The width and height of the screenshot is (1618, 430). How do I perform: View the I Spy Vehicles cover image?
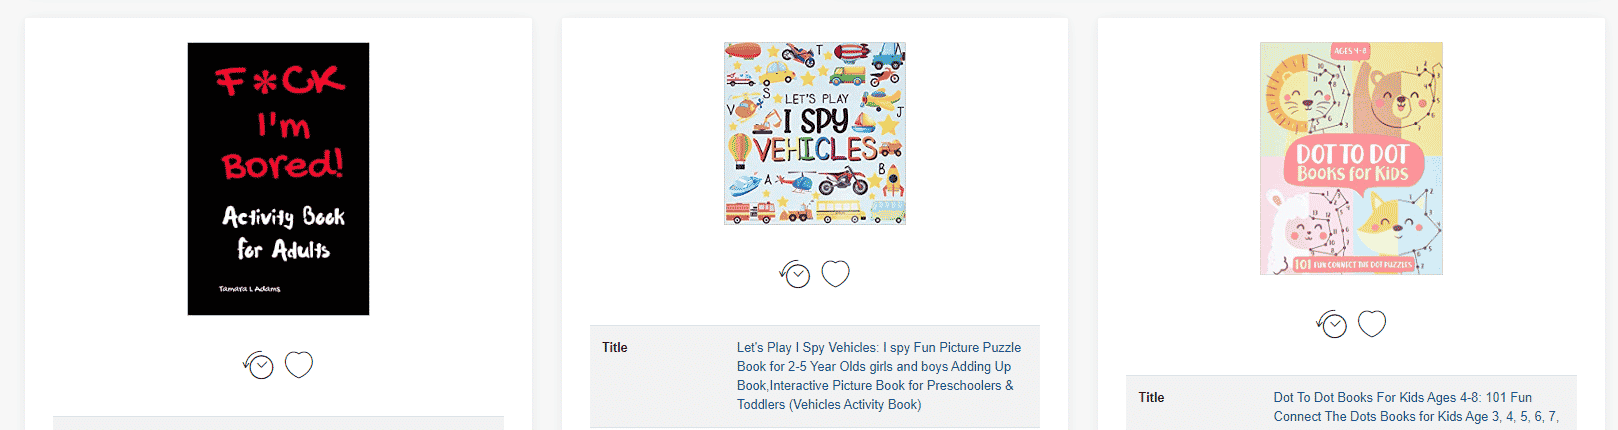pos(815,133)
